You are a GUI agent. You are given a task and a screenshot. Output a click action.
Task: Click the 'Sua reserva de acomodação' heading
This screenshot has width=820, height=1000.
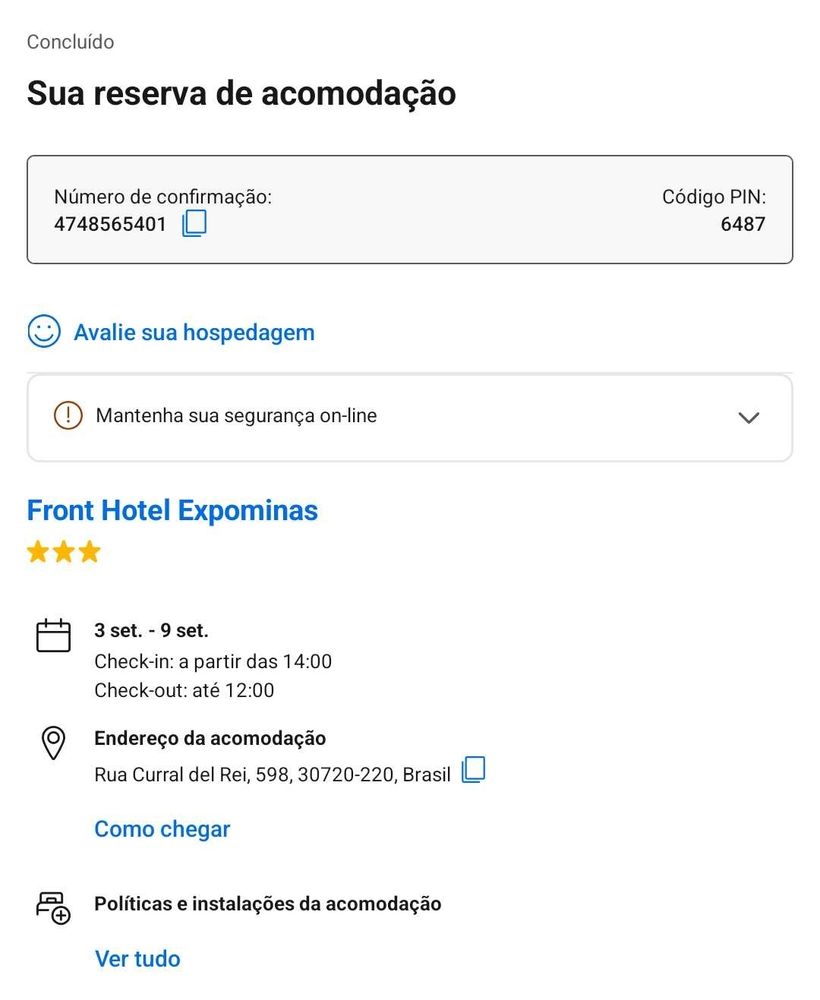[241, 93]
